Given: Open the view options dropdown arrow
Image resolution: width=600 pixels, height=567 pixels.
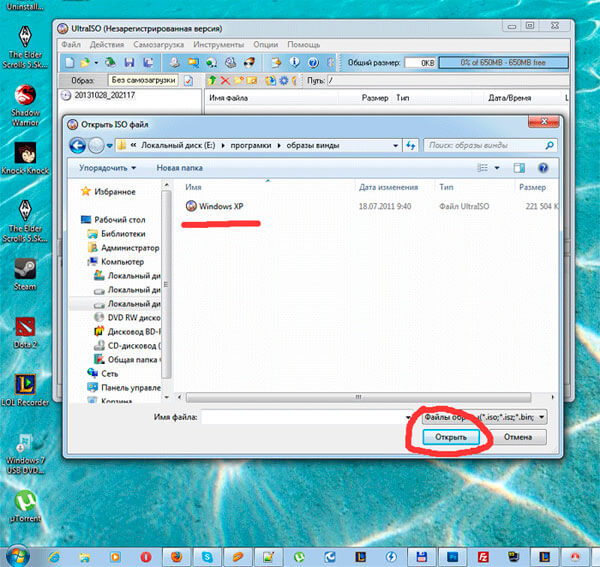Looking at the screenshot, I should point(497,168).
